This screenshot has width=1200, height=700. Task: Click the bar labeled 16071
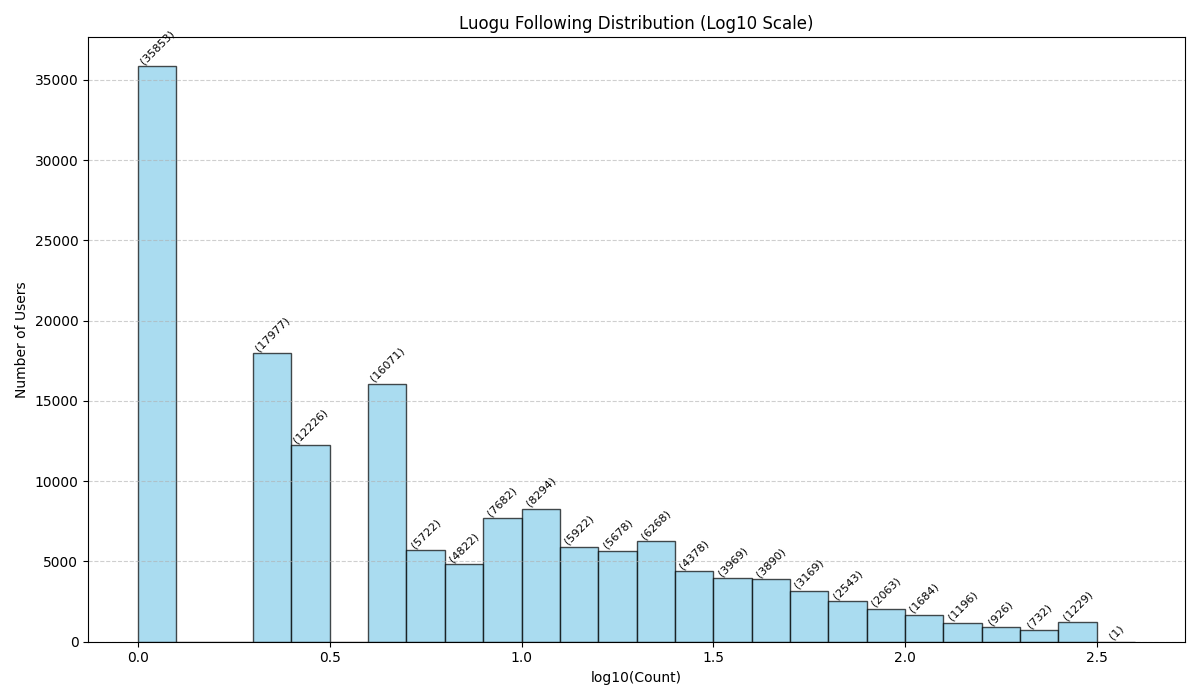pos(387,513)
